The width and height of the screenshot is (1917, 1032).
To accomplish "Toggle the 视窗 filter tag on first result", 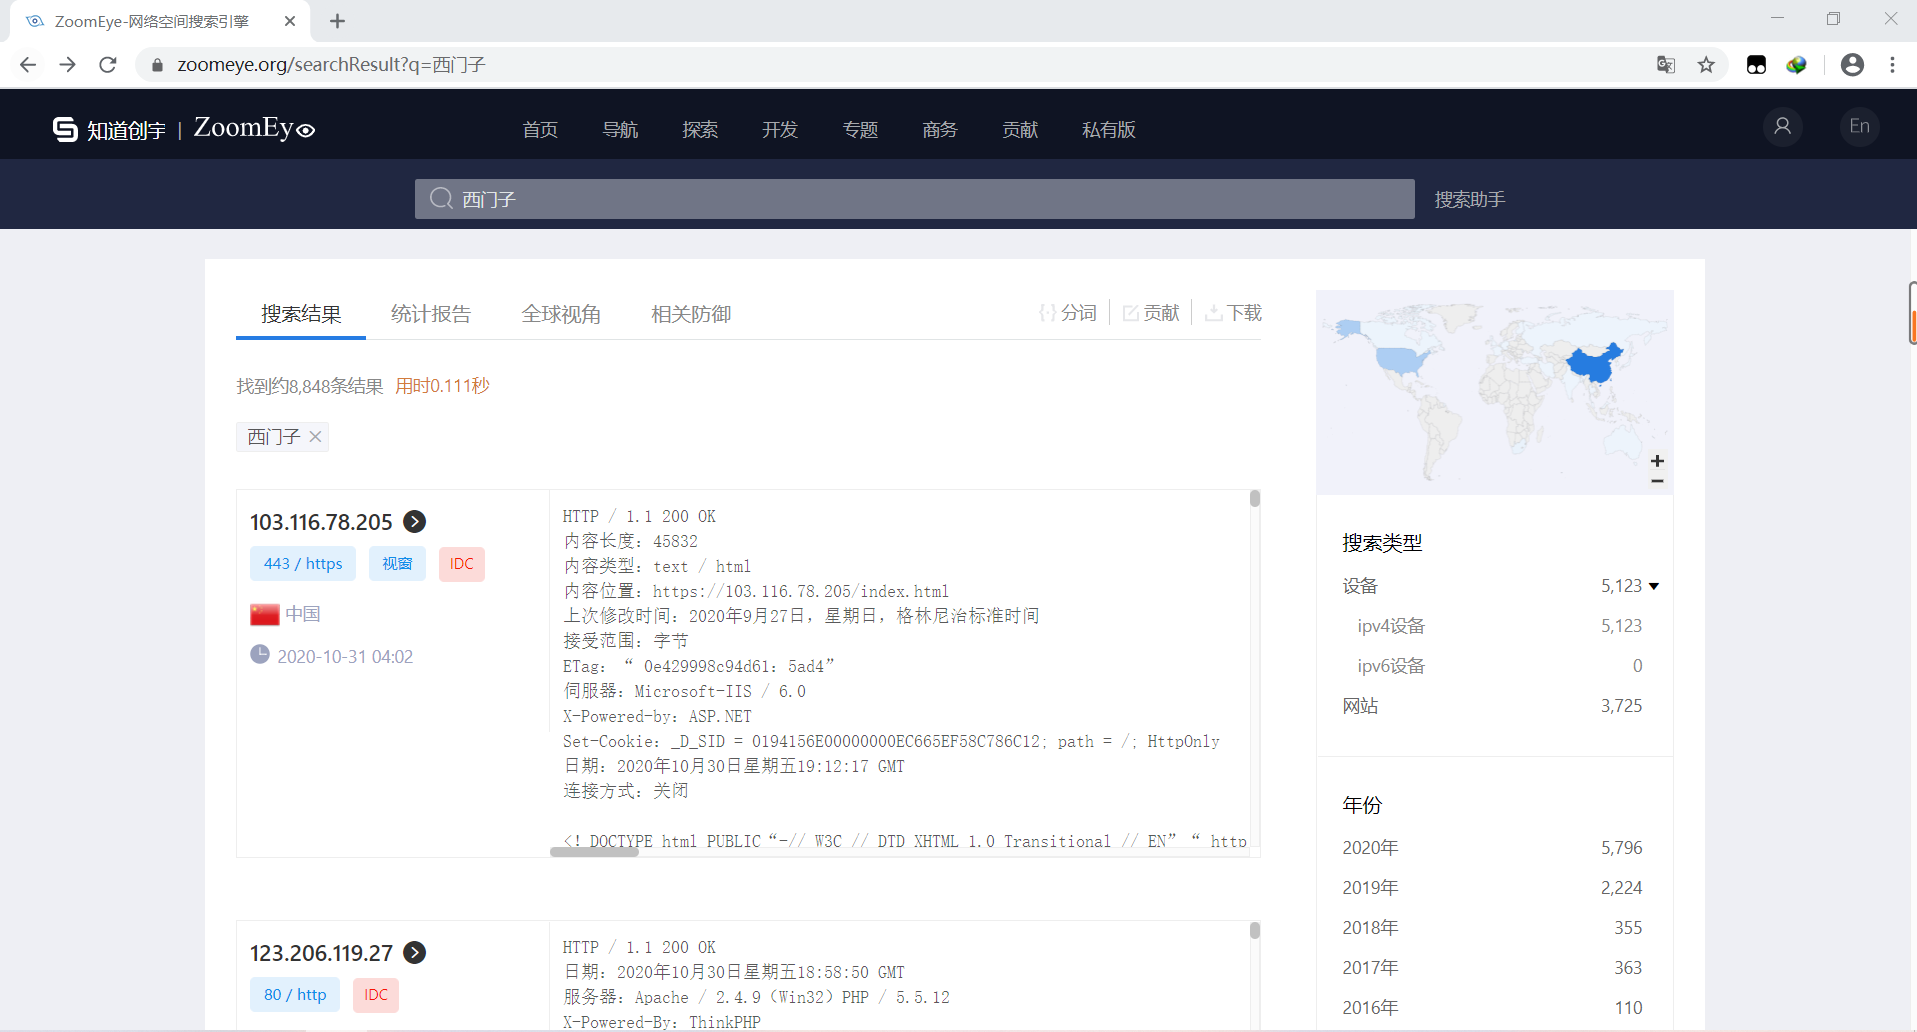I will [x=397, y=563].
